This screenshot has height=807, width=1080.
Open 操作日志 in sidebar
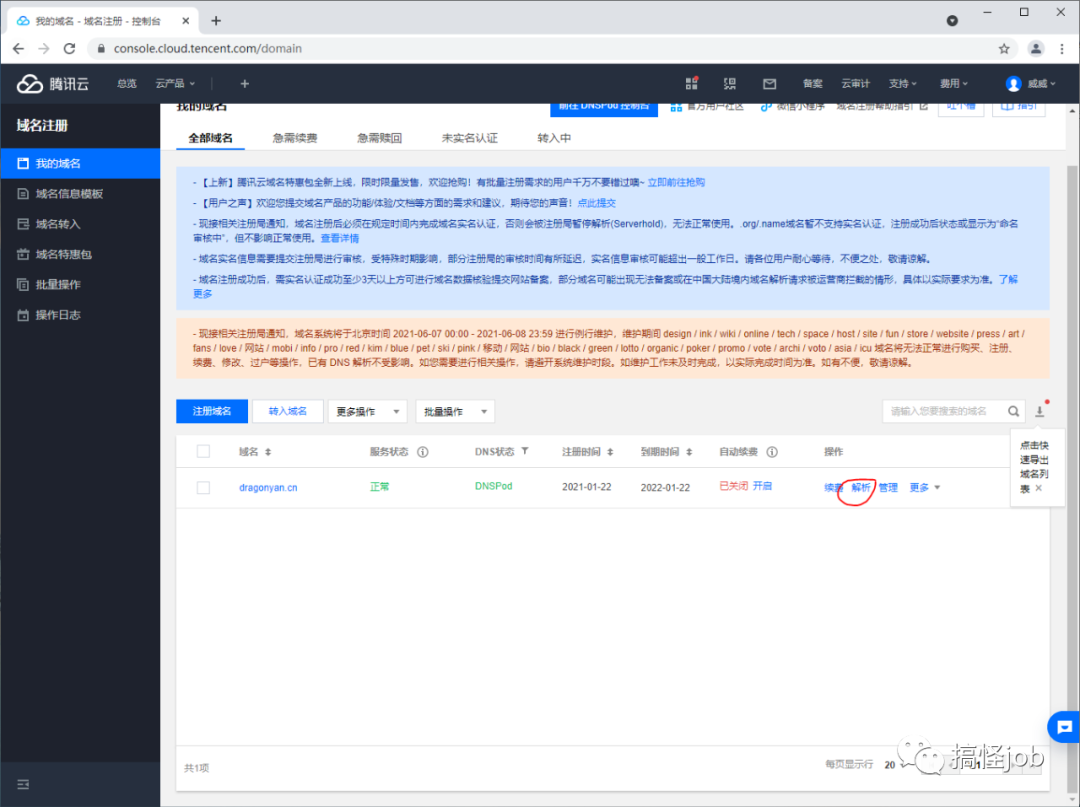[81, 315]
